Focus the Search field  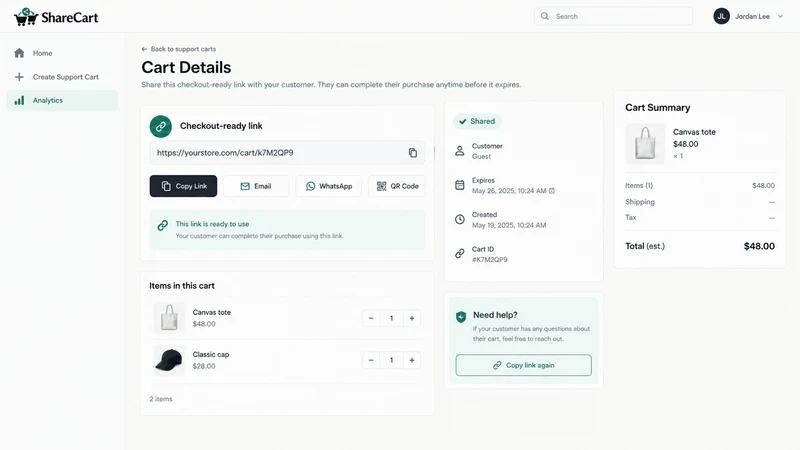(x=613, y=16)
